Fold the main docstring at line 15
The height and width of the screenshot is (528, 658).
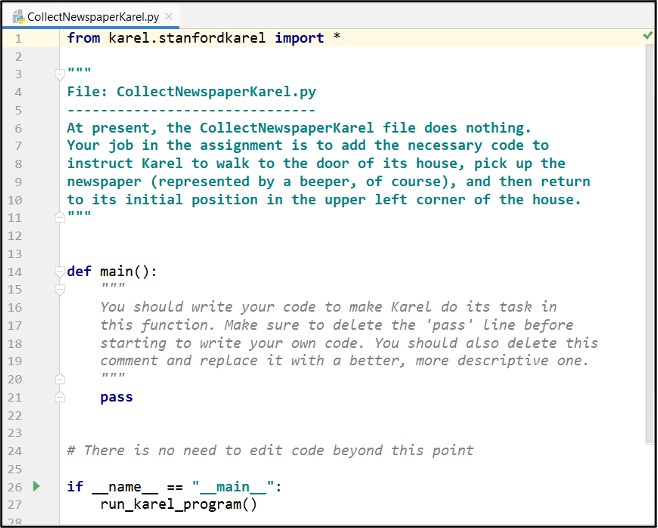[60, 289]
